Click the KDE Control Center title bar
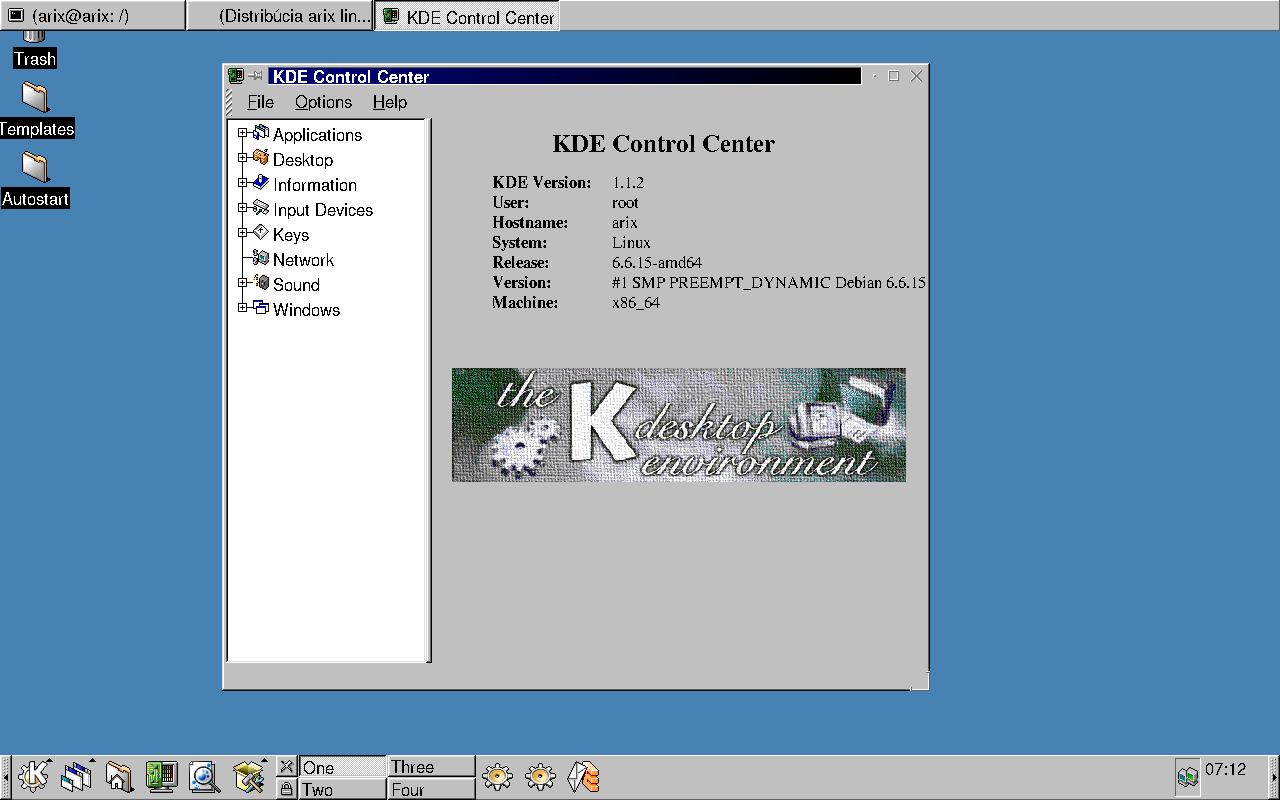The image size is (1280, 800). (564, 76)
